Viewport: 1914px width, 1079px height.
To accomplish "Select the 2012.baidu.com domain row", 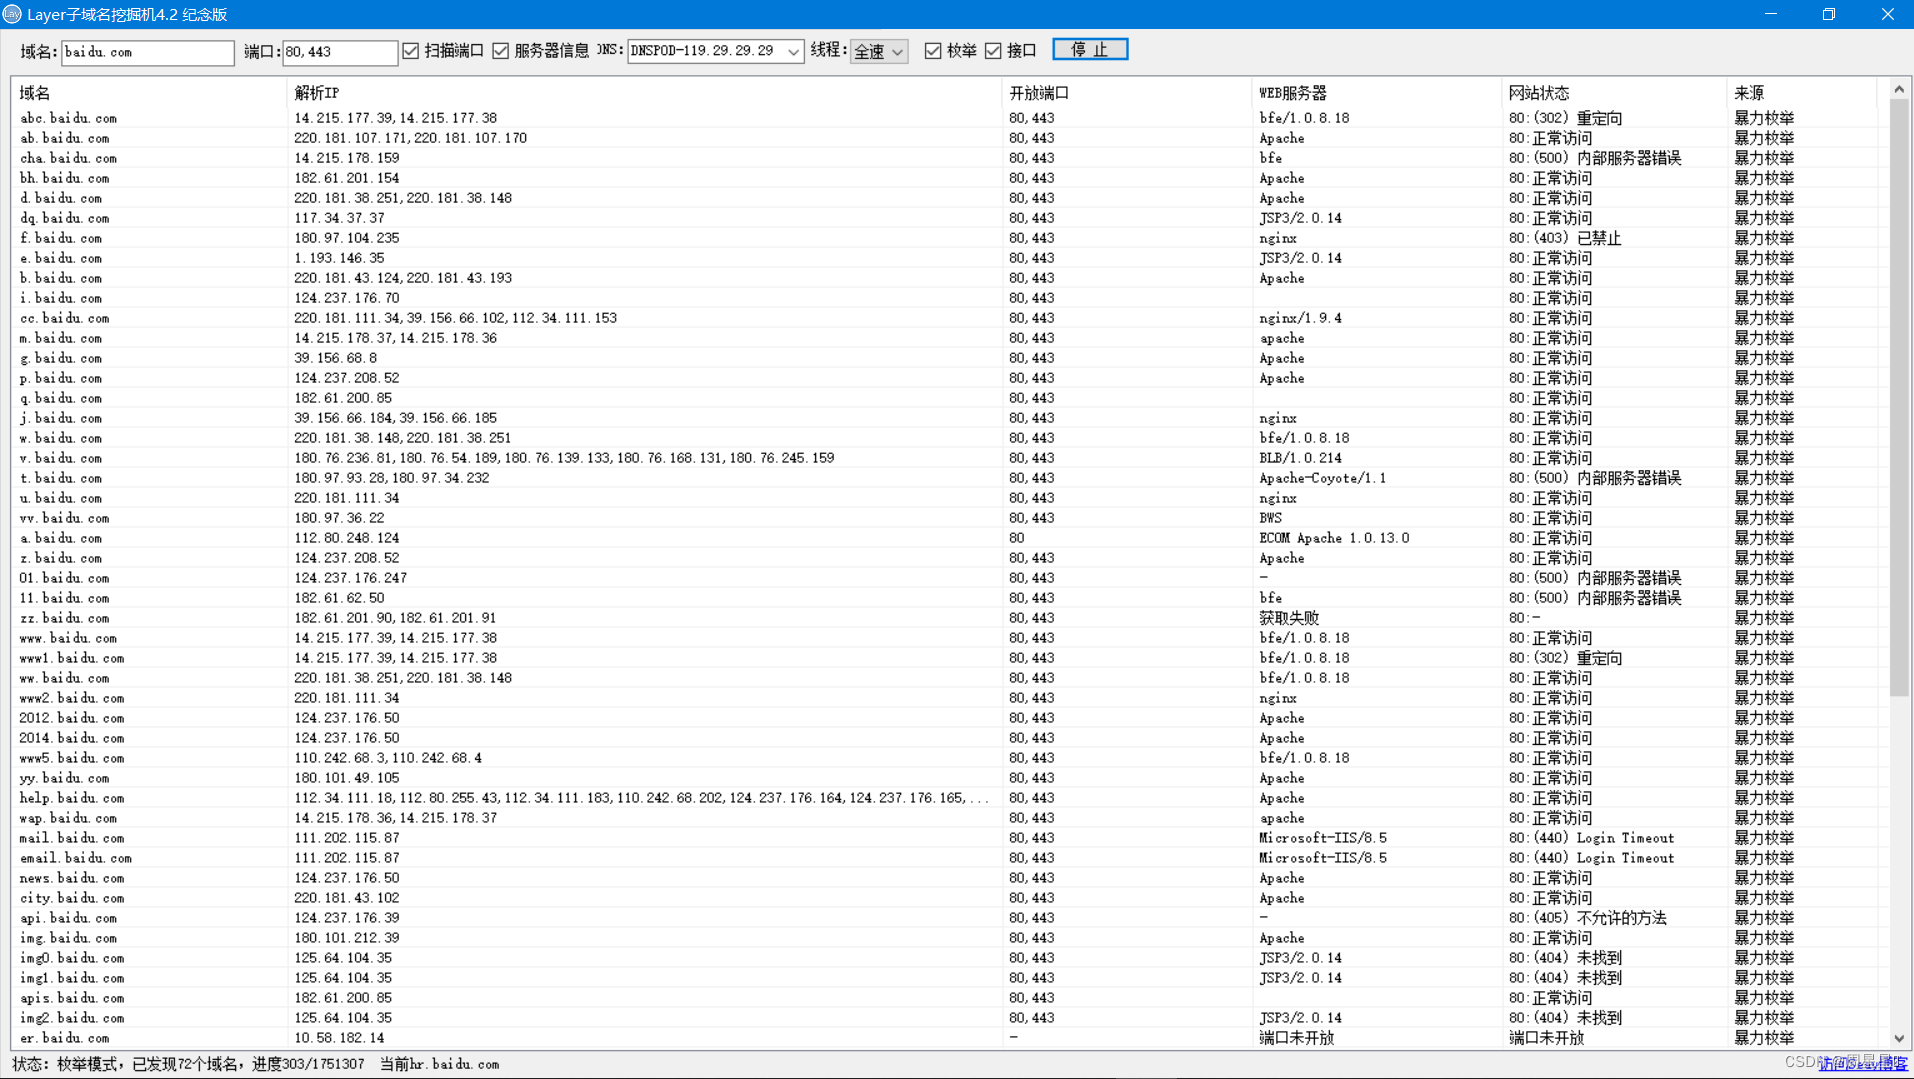I will (x=945, y=718).
